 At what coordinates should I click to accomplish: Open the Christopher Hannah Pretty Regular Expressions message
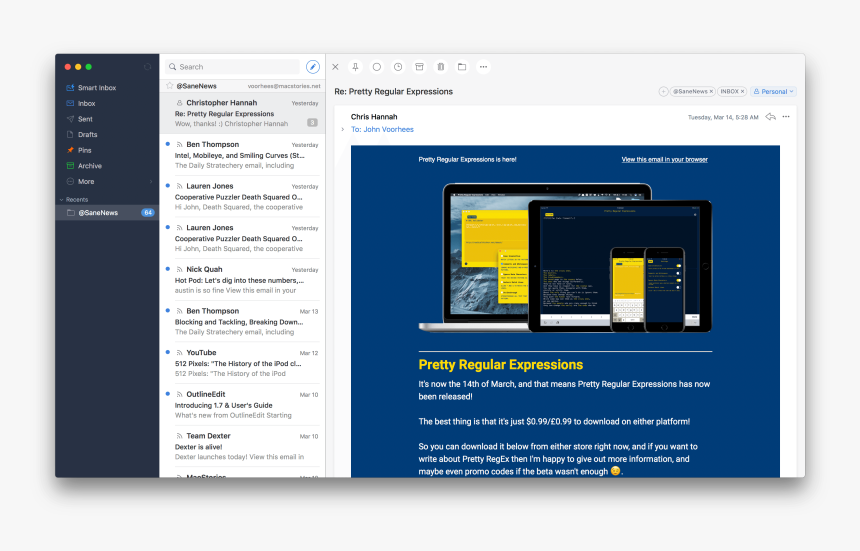(242, 113)
